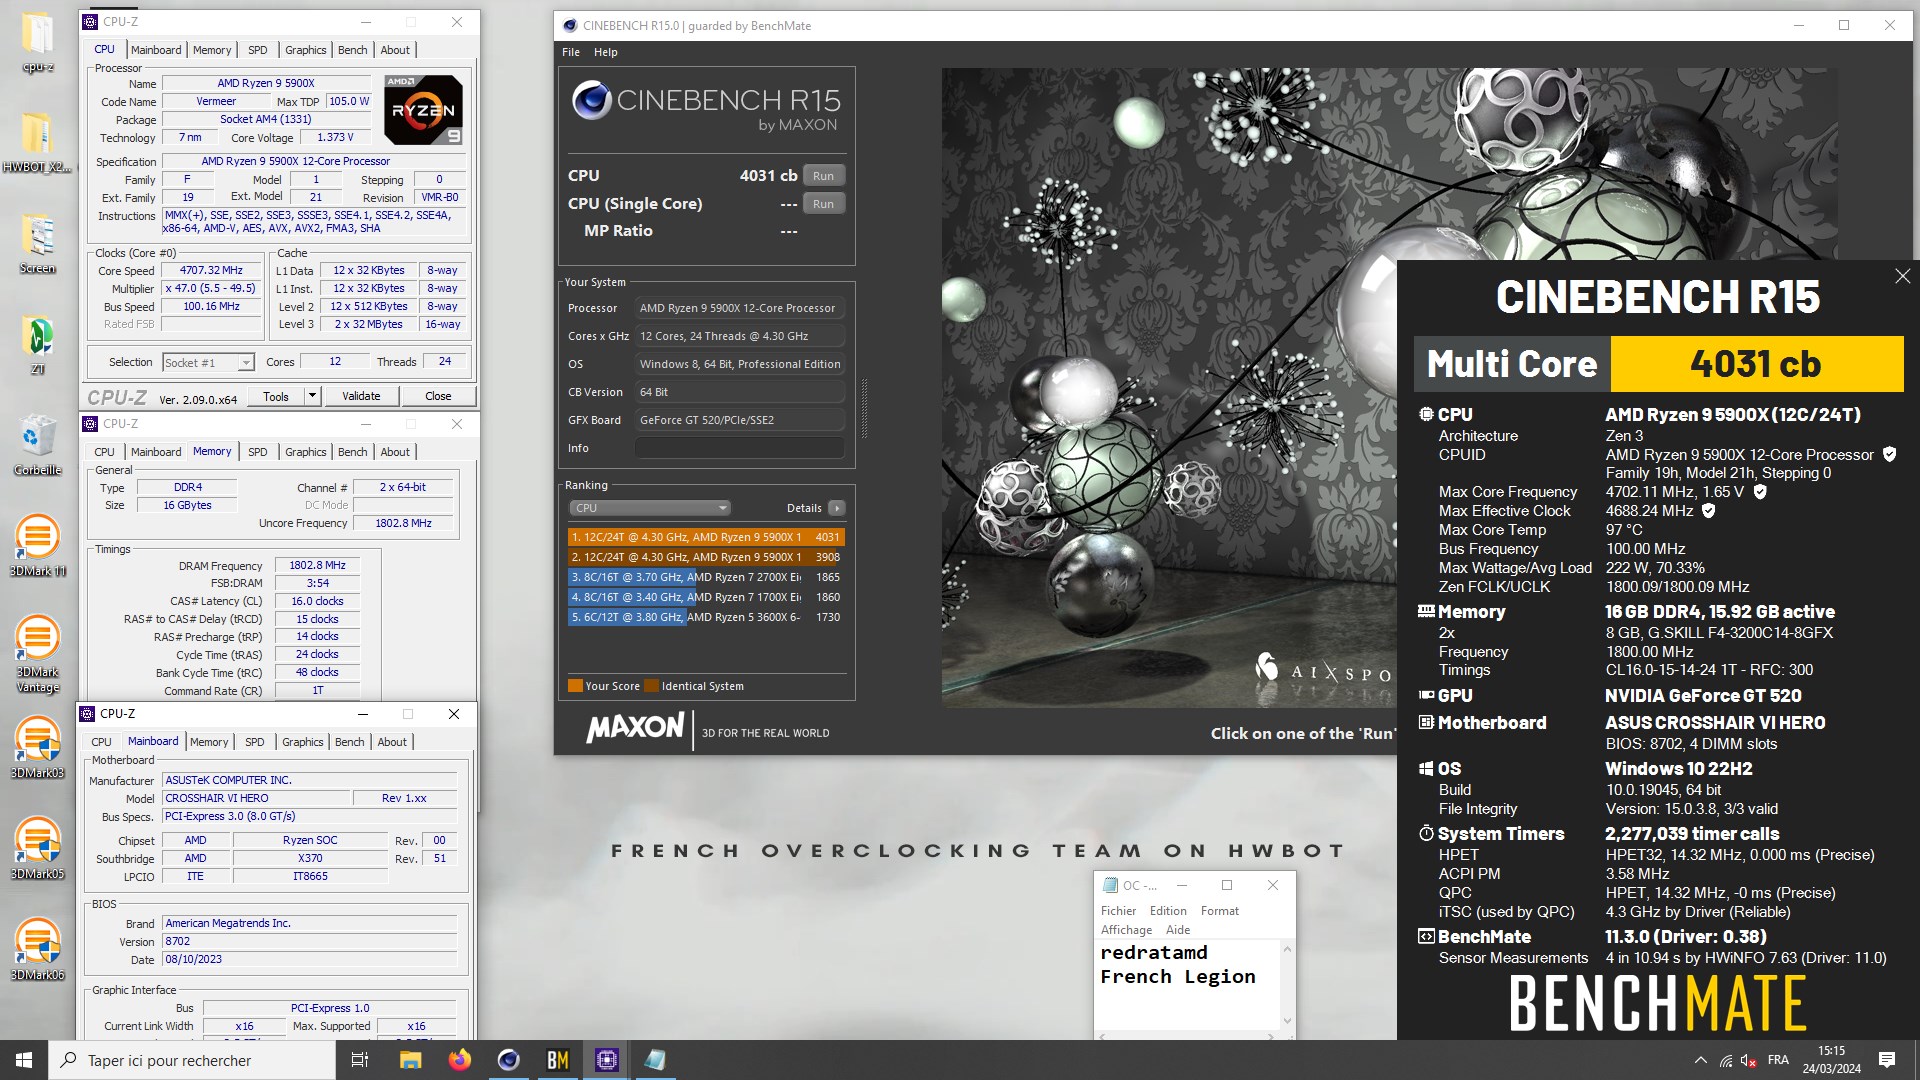Click the Cinebench Details arrow button

[x=837, y=508]
